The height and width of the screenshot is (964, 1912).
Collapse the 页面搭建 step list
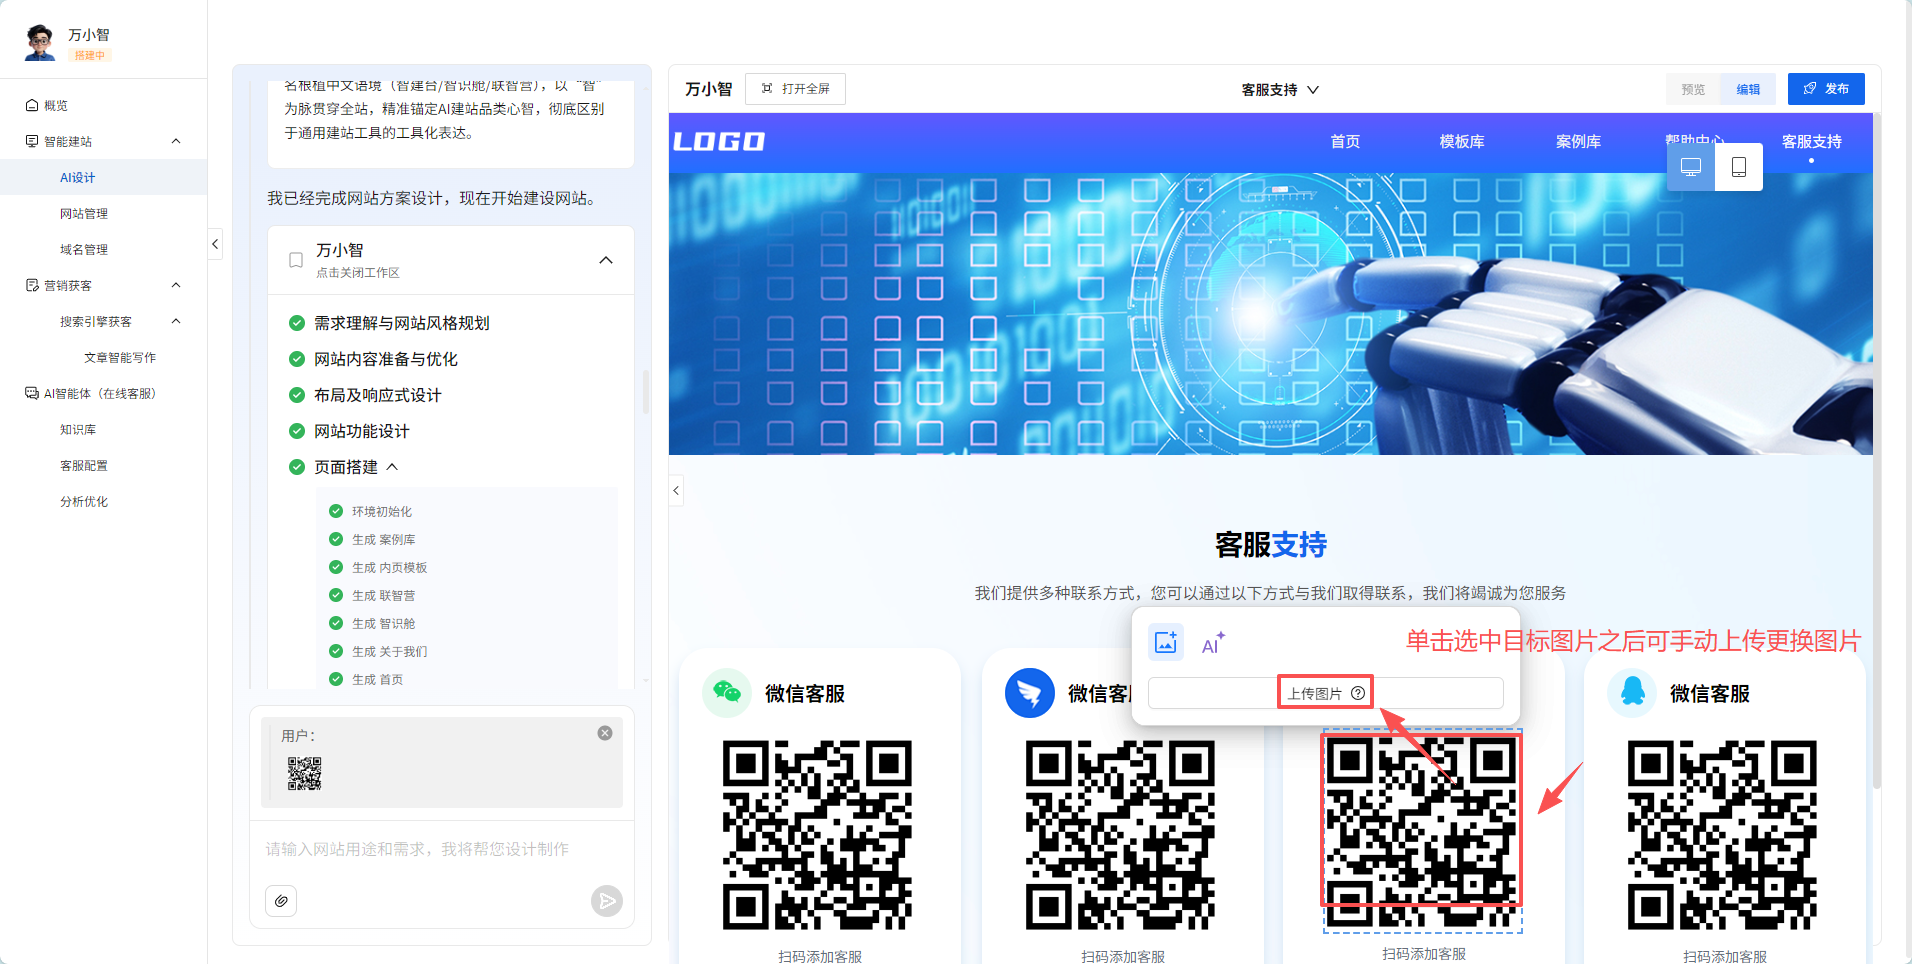[392, 467]
